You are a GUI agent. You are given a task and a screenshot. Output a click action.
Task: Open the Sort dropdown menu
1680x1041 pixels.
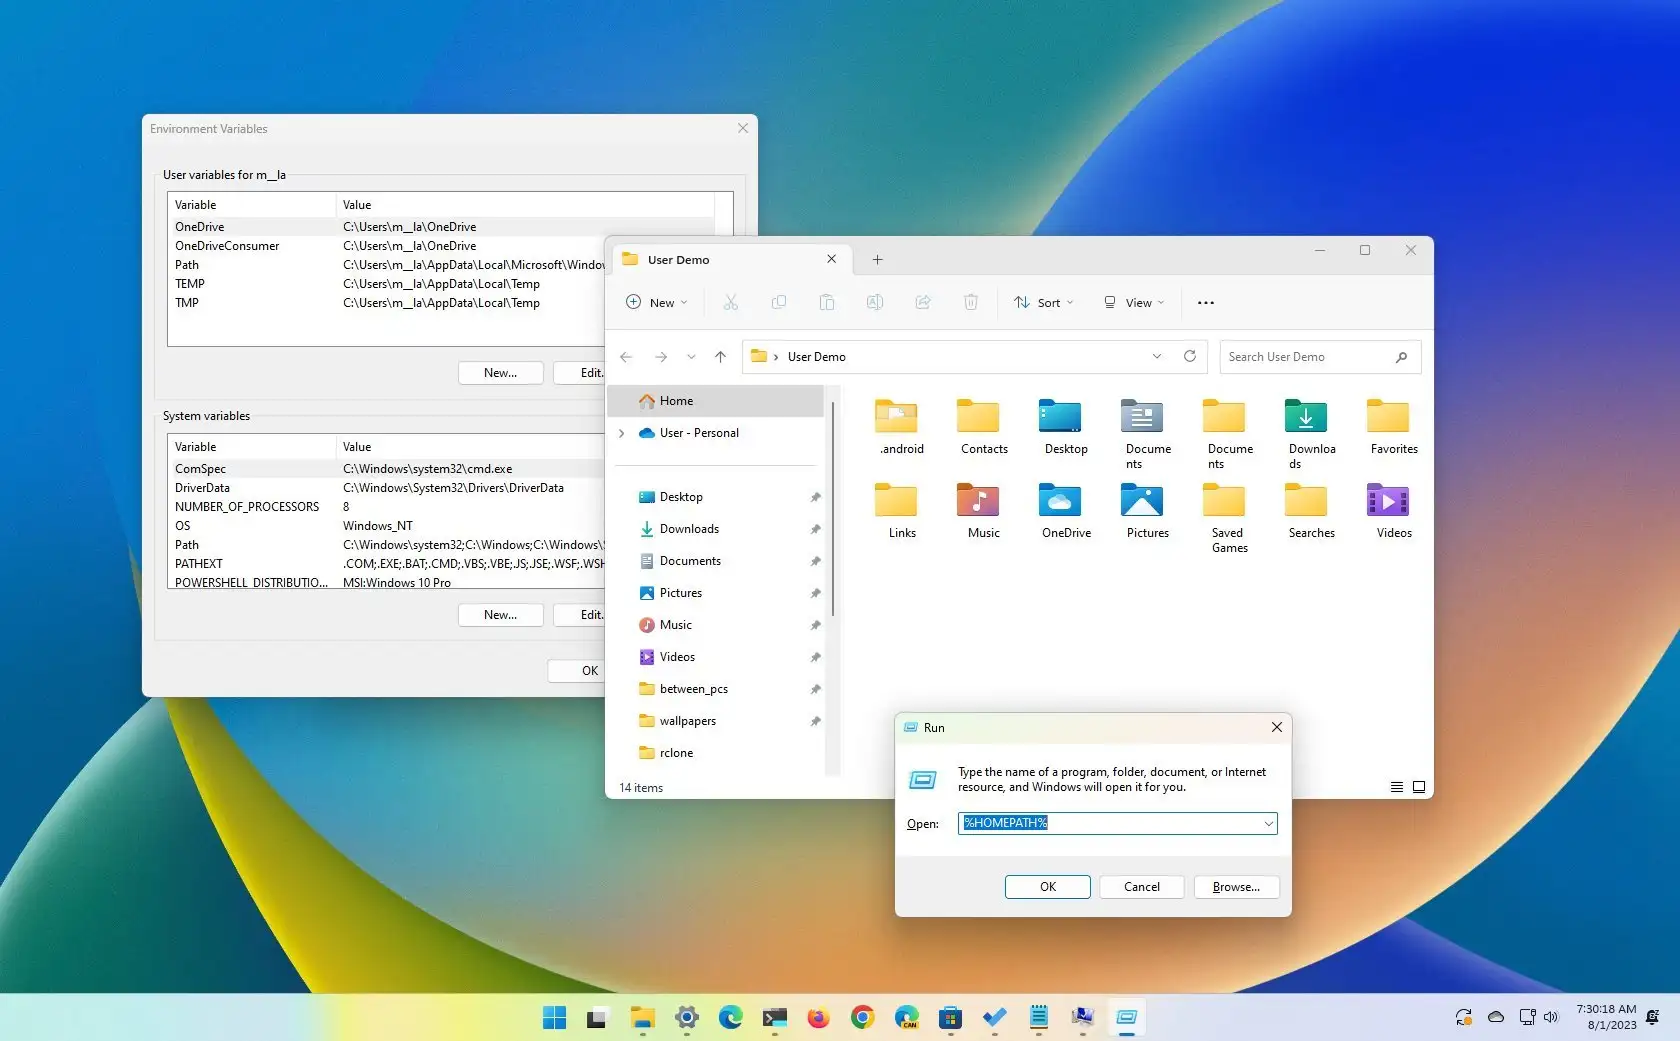click(x=1044, y=303)
